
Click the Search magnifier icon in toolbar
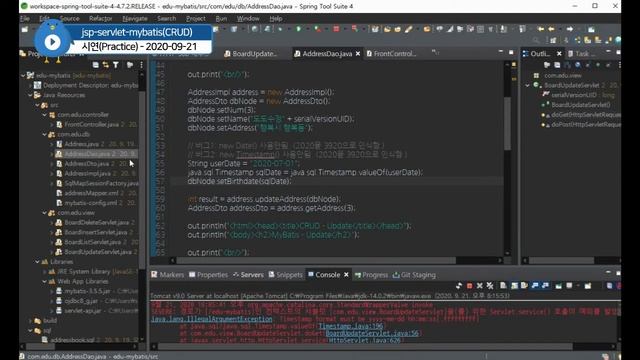tap(536, 40)
